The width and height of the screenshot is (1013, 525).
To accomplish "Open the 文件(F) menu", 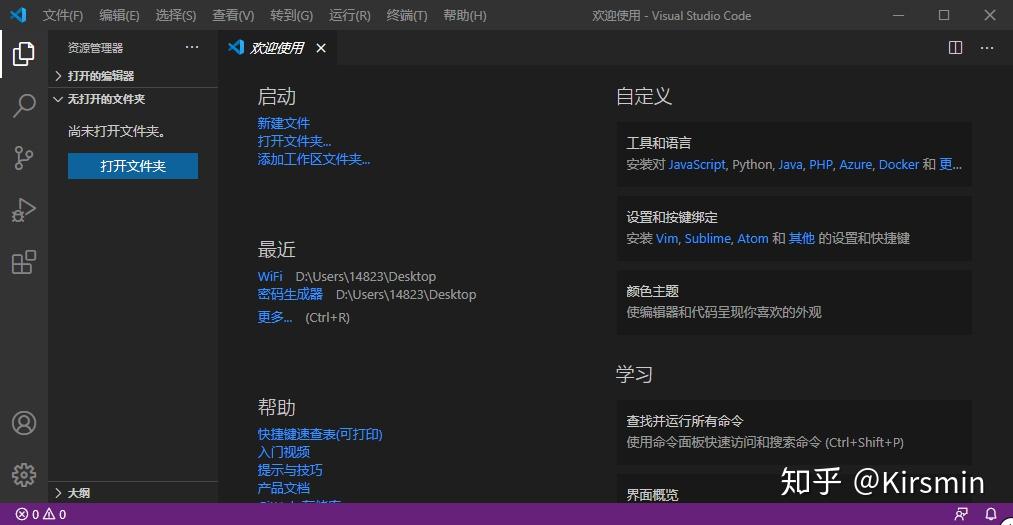I will click(63, 15).
